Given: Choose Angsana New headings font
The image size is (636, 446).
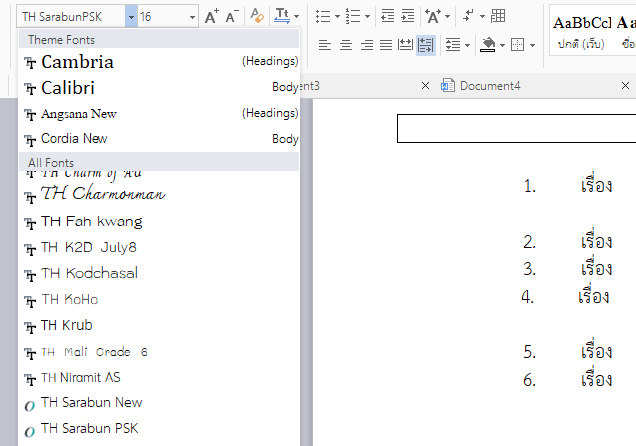Looking at the screenshot, I should click(x=161, y=114).
